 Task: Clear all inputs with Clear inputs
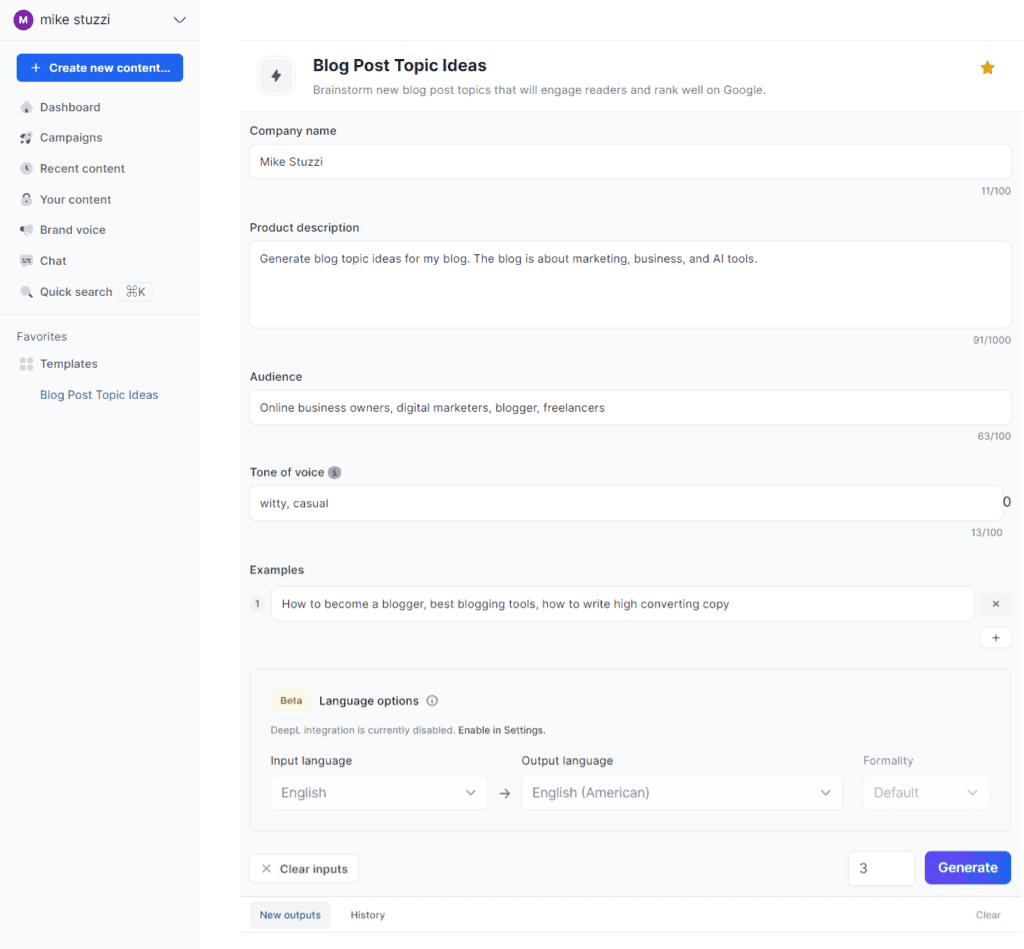pyautogui.click(x=303, y=868)
